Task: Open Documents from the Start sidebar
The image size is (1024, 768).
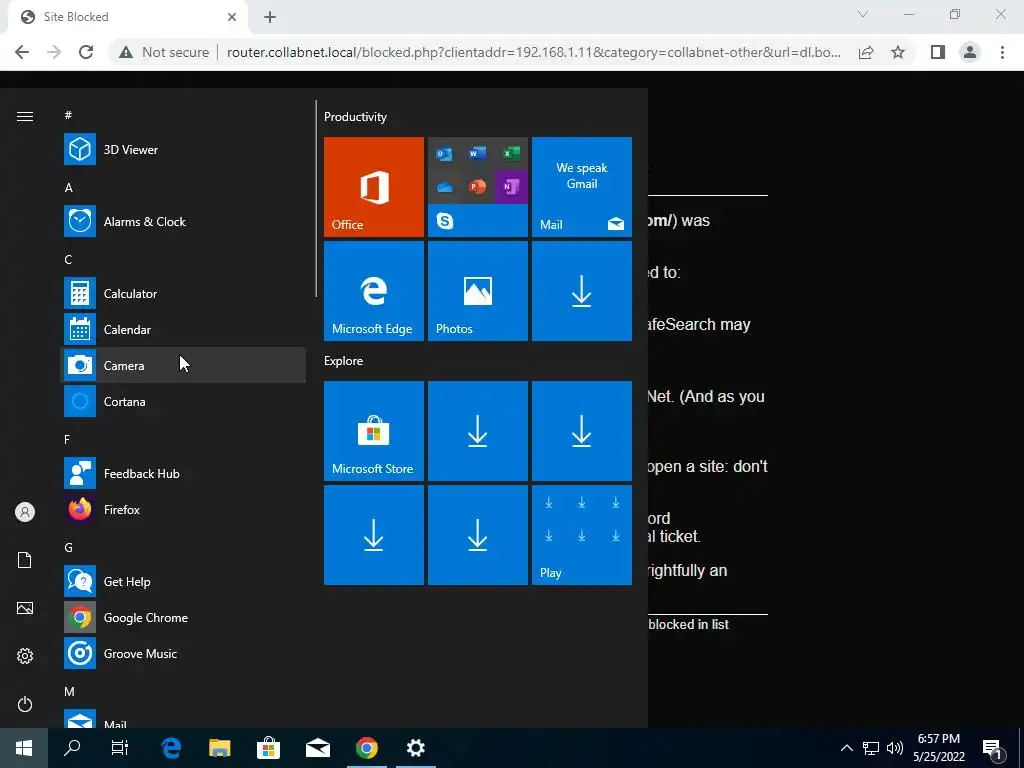Action: (x=25, y=560)
